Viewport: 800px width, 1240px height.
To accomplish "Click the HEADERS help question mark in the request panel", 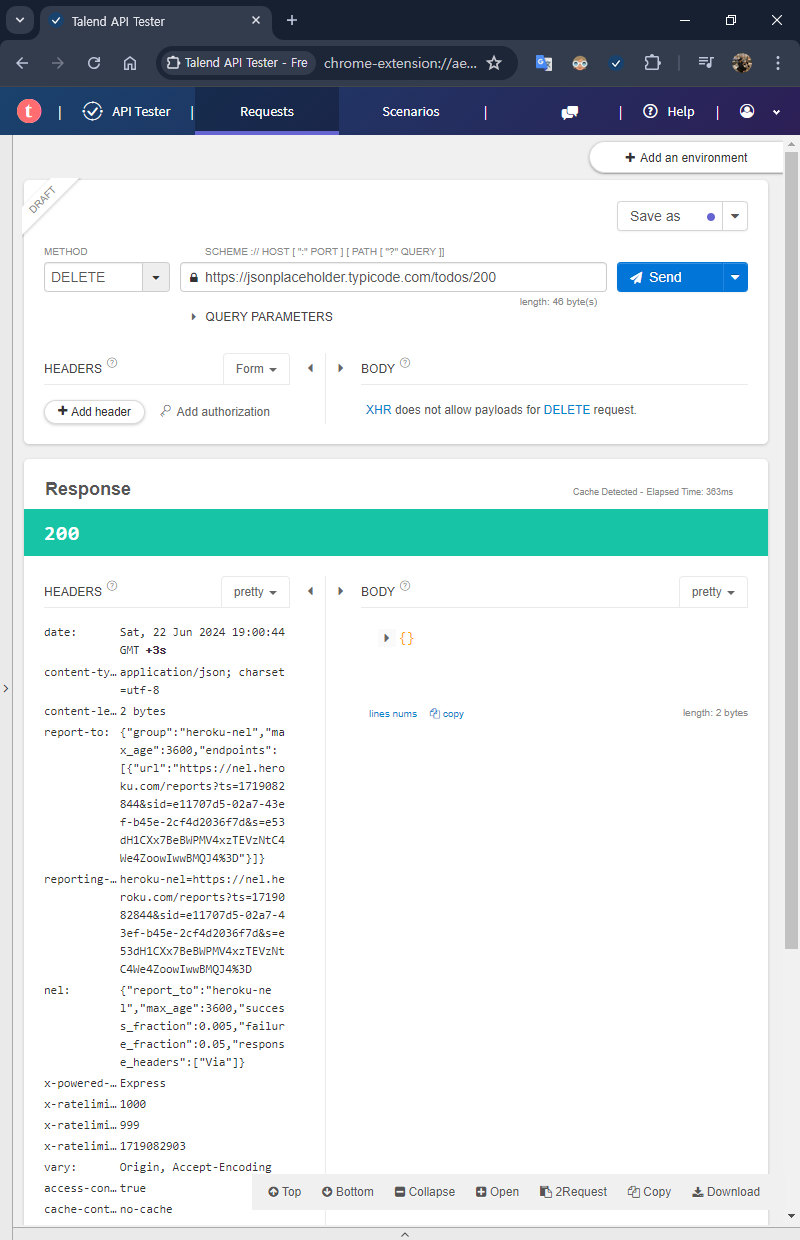I will point(112,363).
